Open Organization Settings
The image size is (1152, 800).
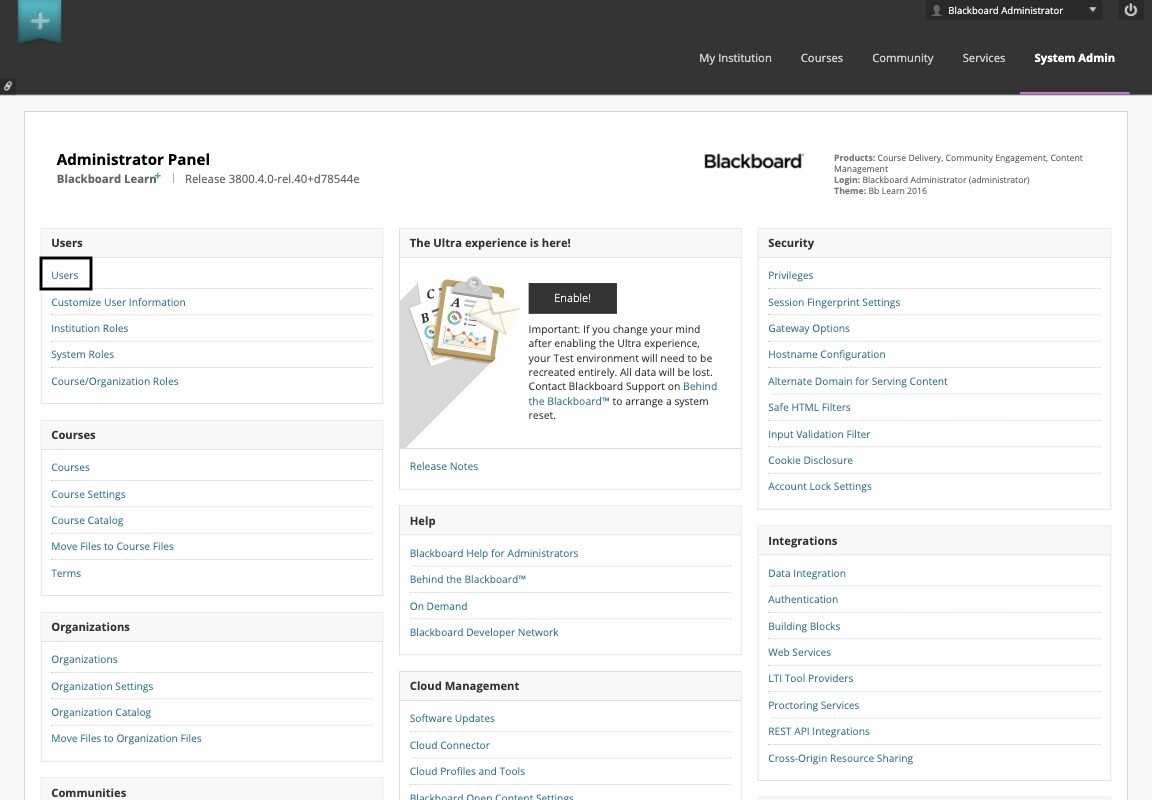[102, 686]
